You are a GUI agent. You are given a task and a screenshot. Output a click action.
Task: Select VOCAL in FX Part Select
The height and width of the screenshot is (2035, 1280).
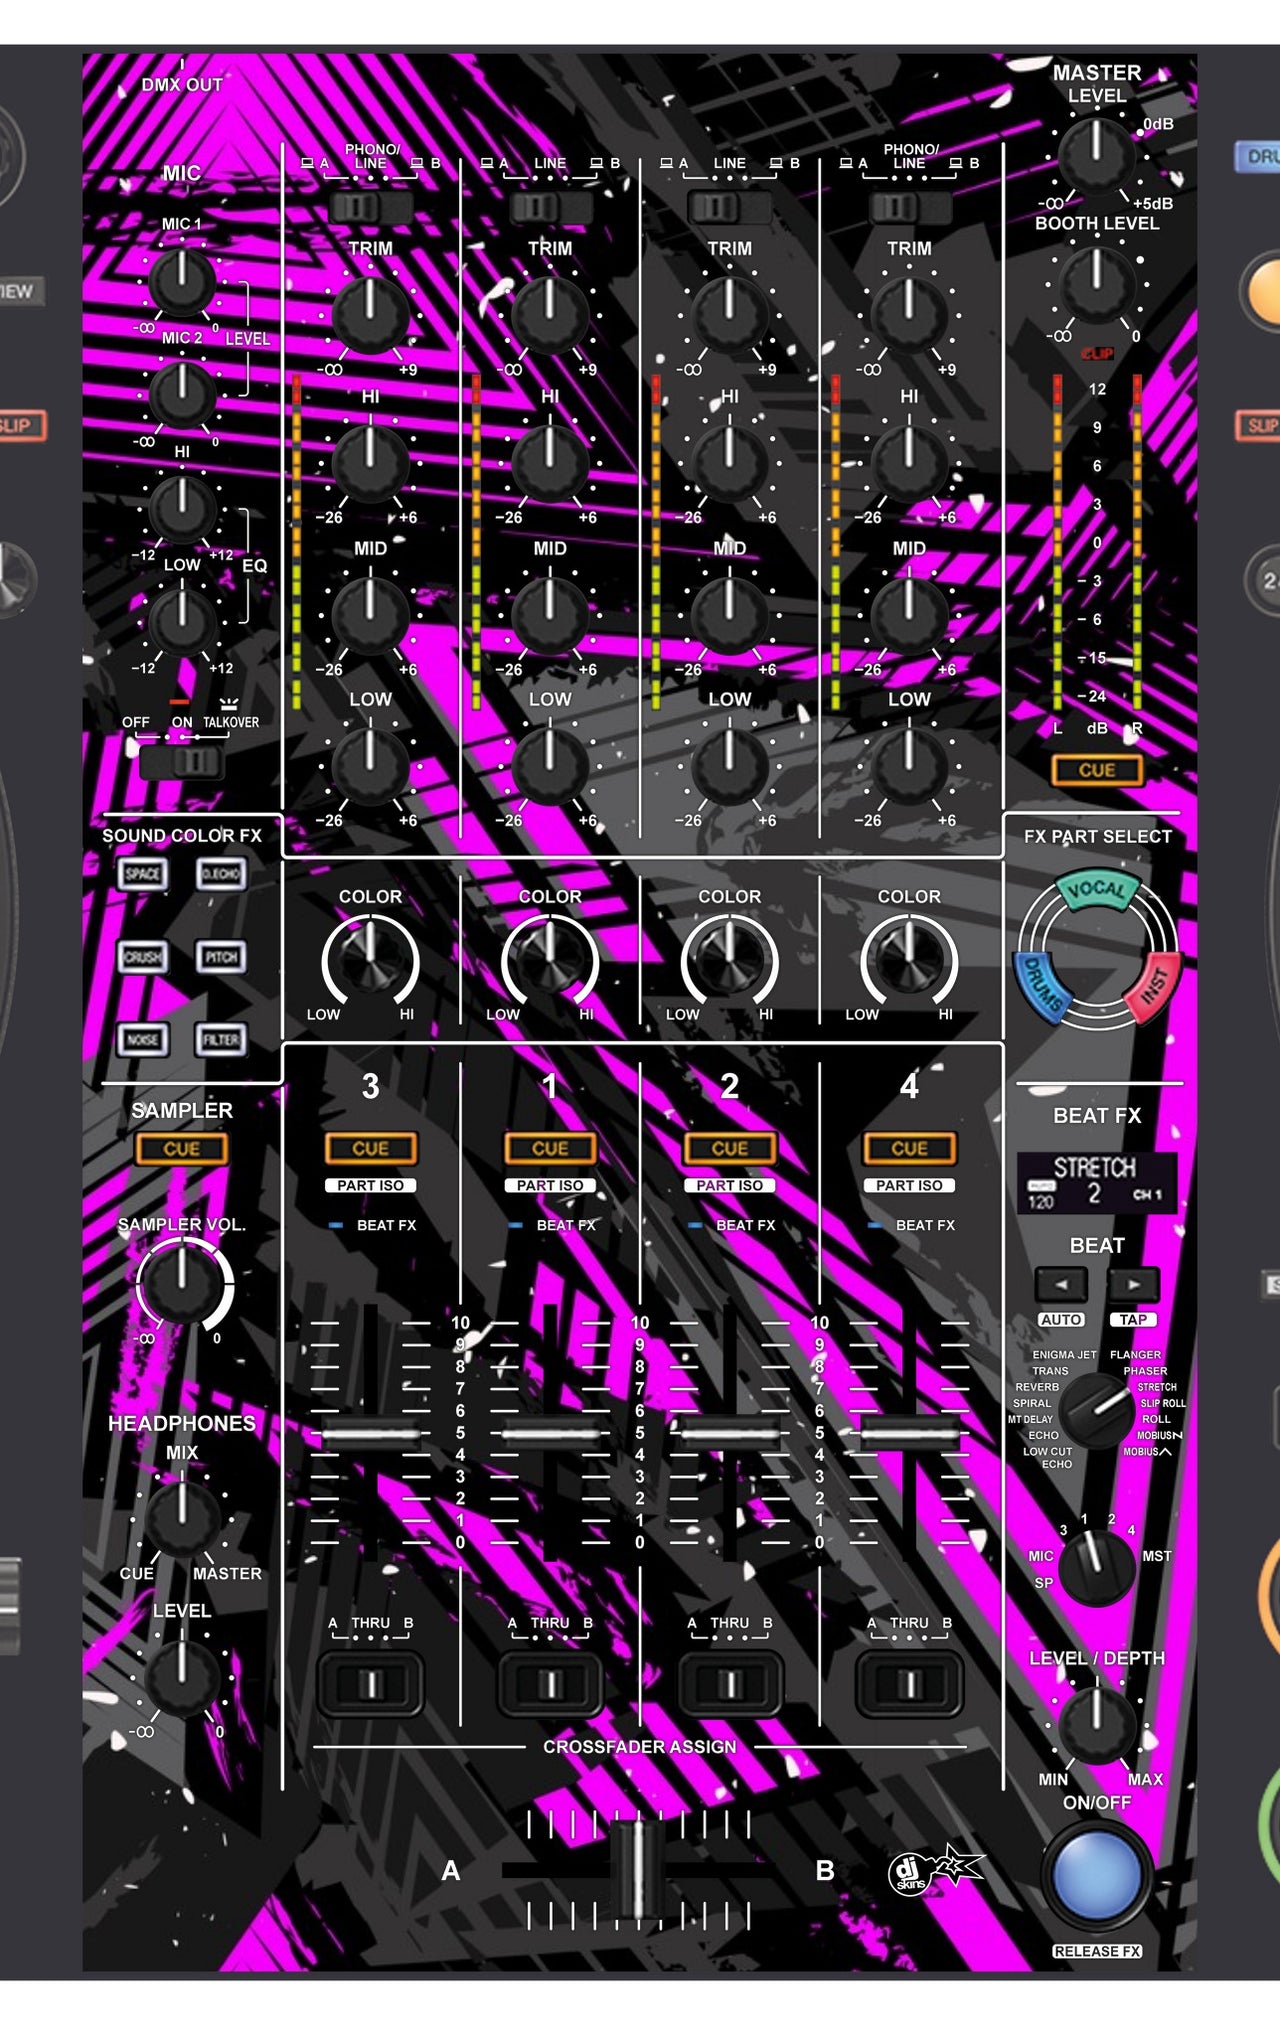click(1097, 890)
